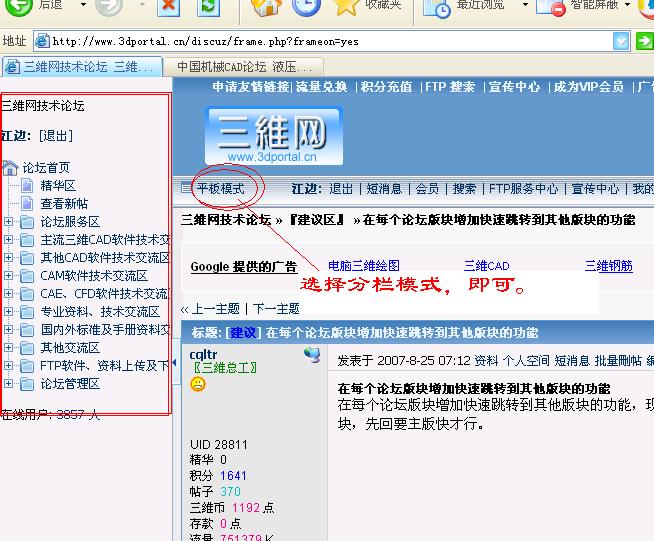Click the 三维网 logo banner

275,136
